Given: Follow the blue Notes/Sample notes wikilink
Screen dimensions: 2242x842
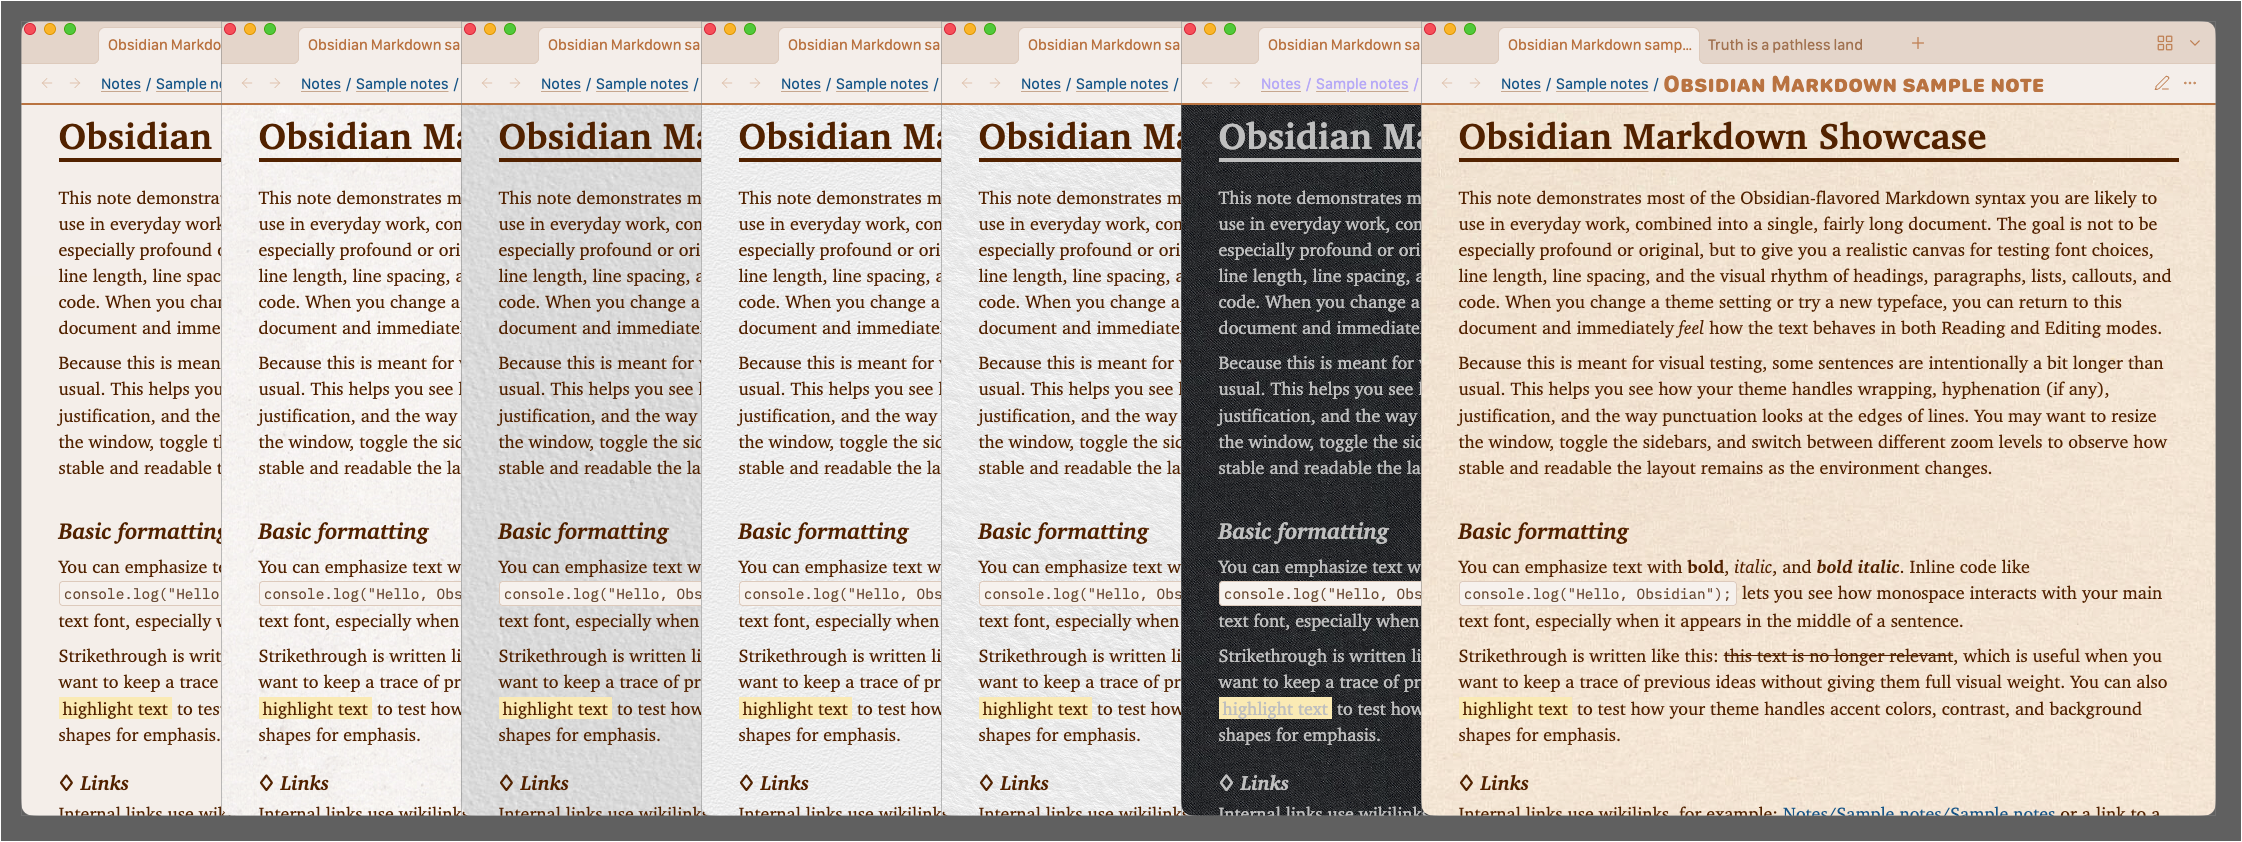Looking at the screenshot, I should 1918,810.
